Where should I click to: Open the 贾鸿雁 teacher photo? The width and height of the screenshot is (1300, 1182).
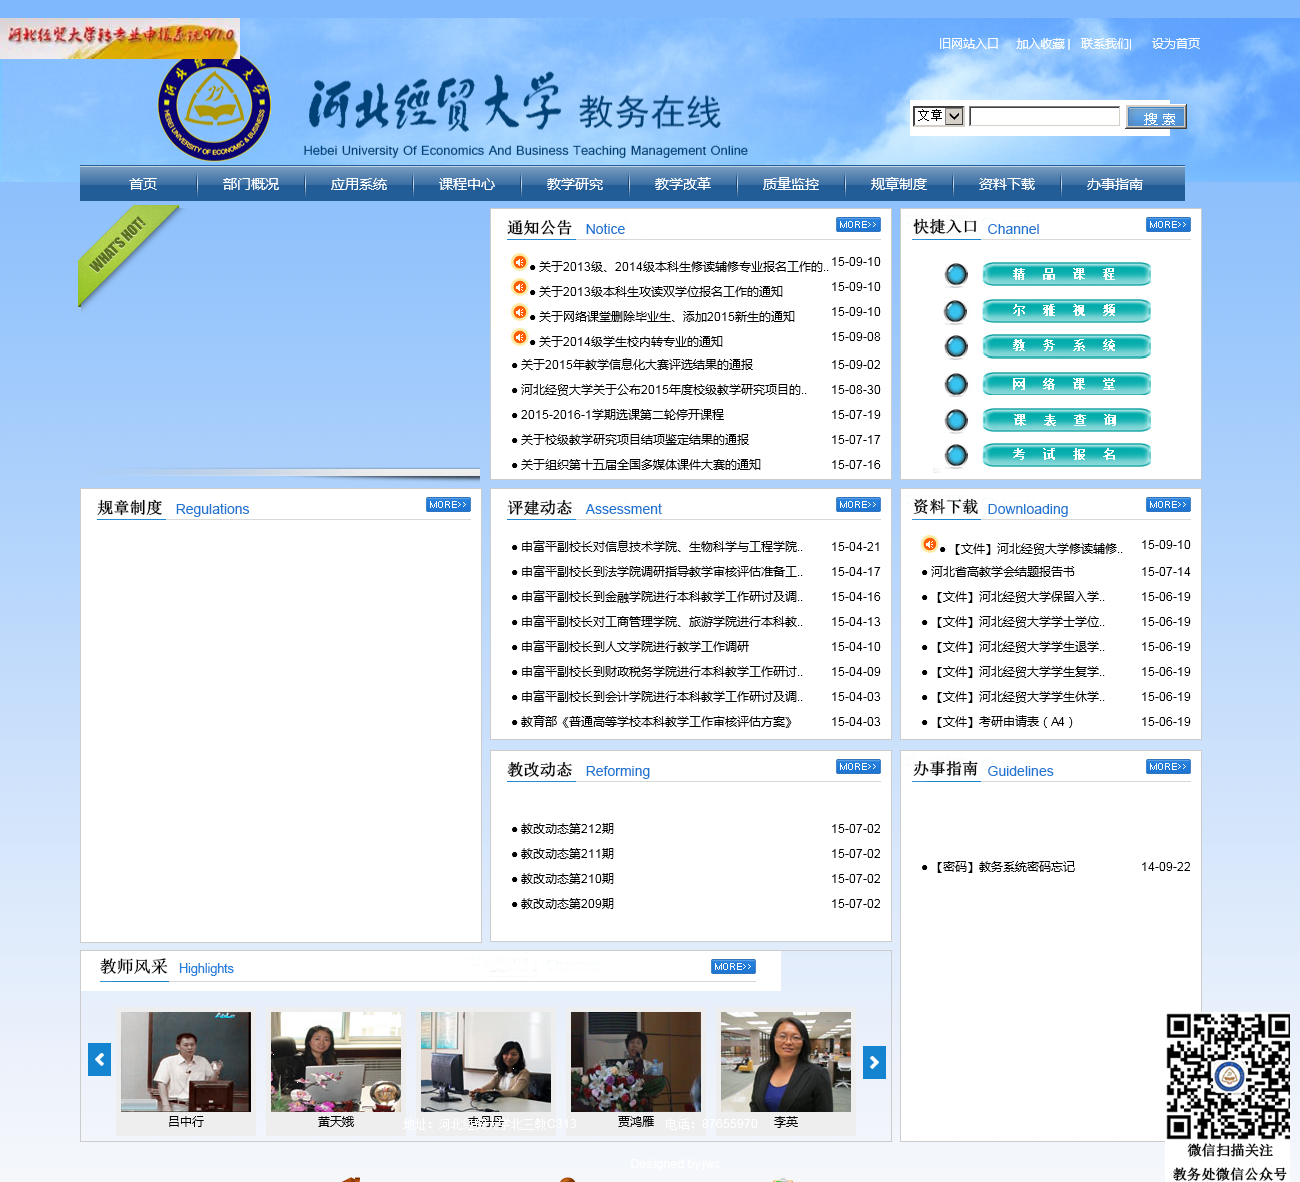[636, 1062]
